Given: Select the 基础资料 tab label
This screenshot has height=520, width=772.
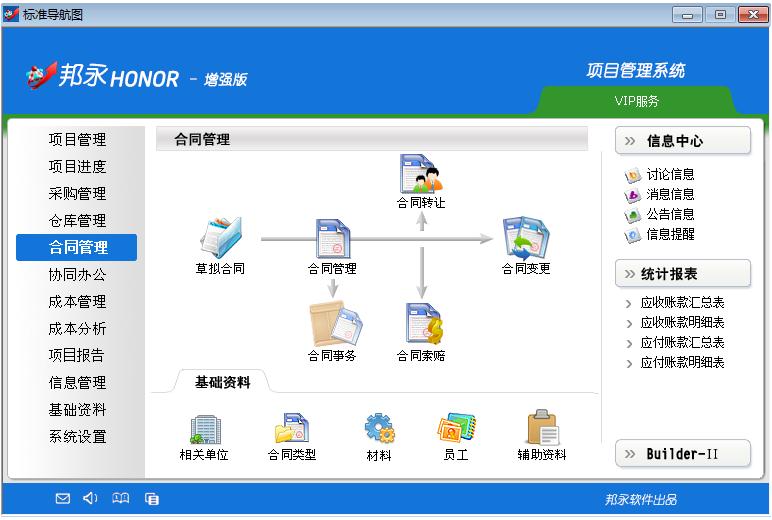Looking at the screenshot, I should click(222, 382).
